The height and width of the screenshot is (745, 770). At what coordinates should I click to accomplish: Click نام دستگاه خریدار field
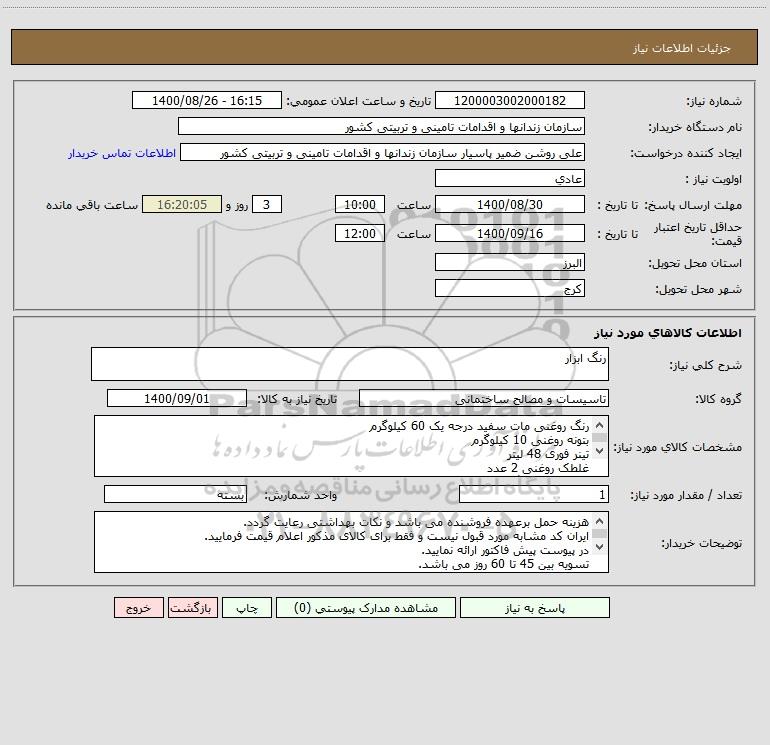coord(381,126)
